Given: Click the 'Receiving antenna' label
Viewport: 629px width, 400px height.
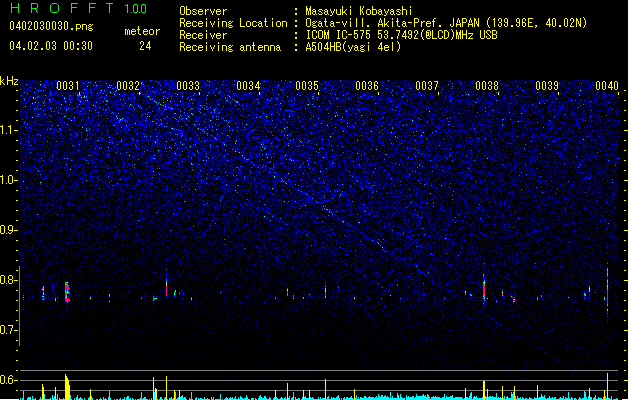Looking at the screenshot, I should pyautogui.click(x=230, y=47).
